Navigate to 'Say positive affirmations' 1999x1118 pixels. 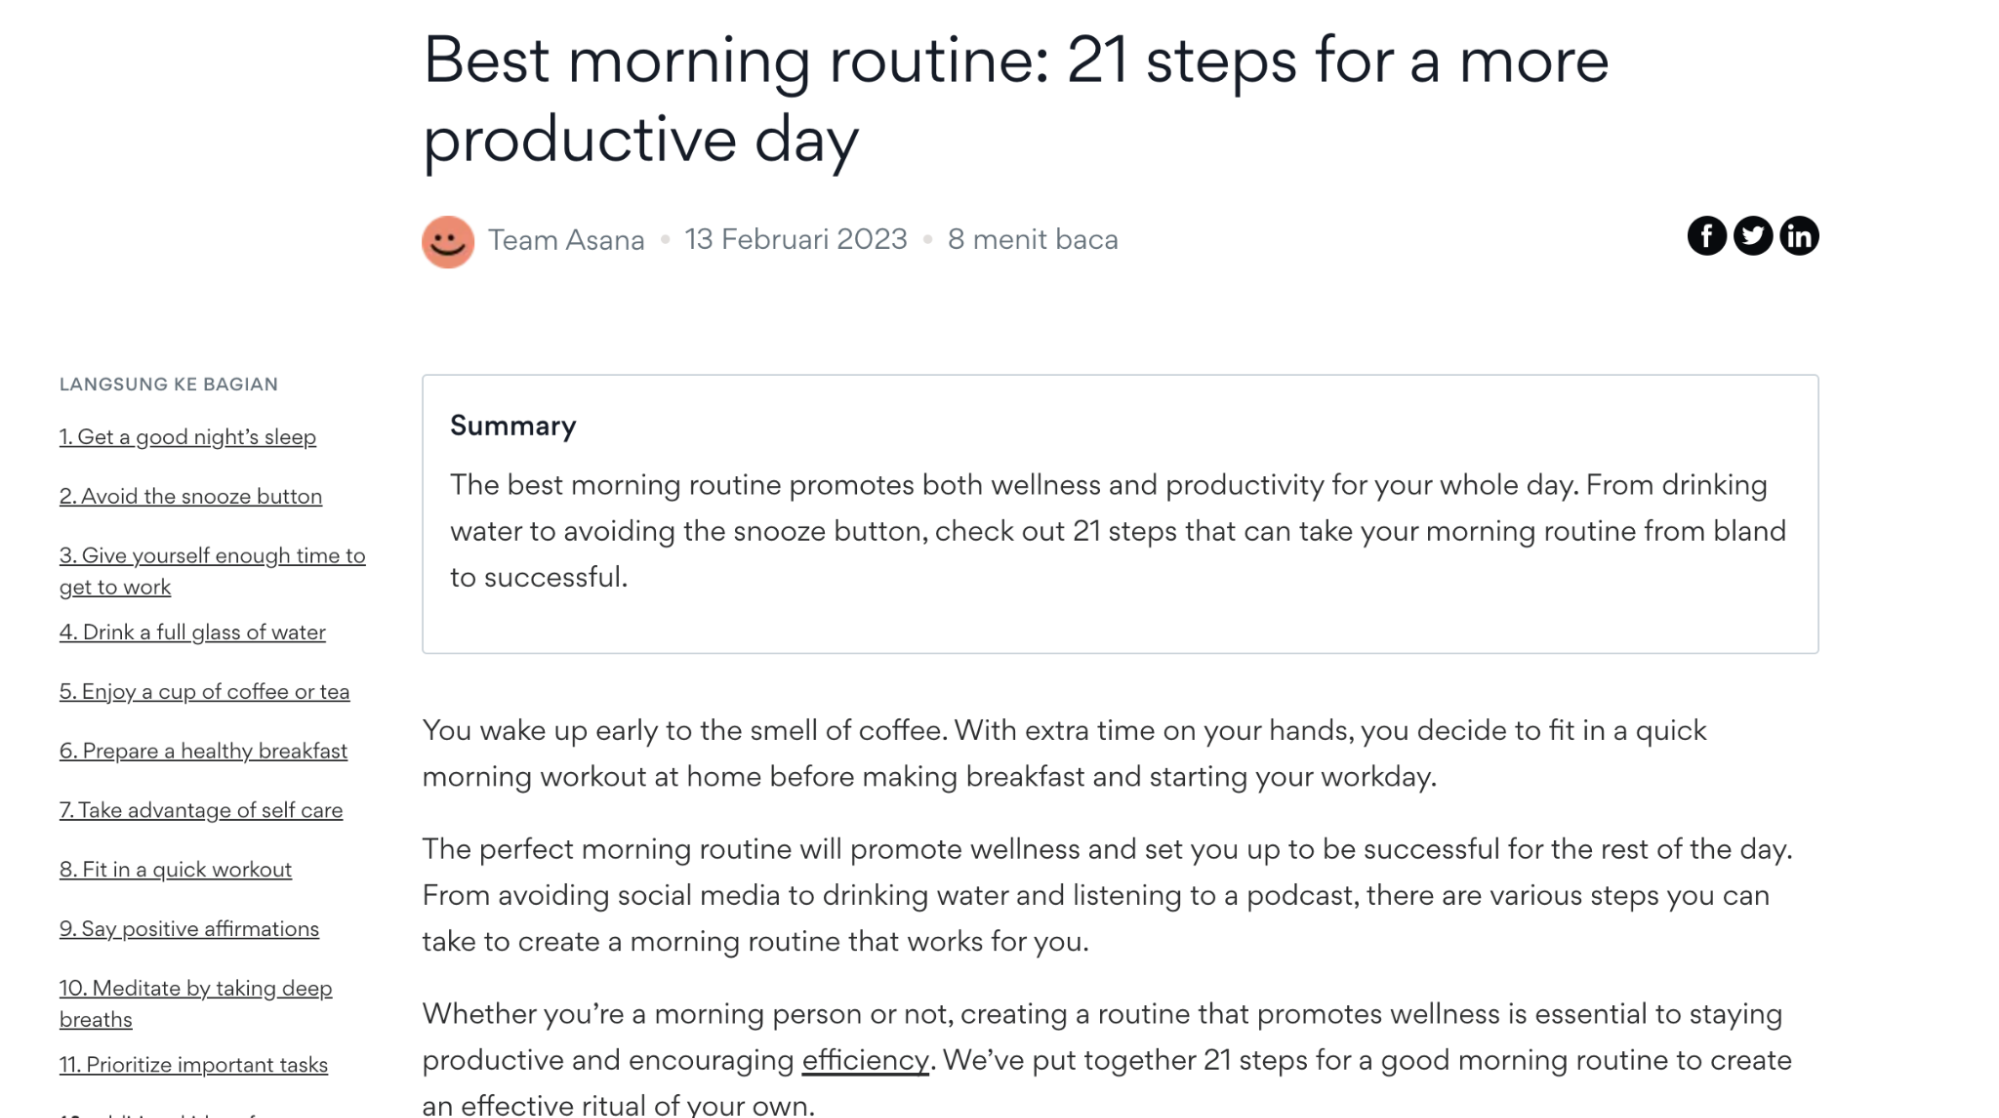(x=188, y=928)
